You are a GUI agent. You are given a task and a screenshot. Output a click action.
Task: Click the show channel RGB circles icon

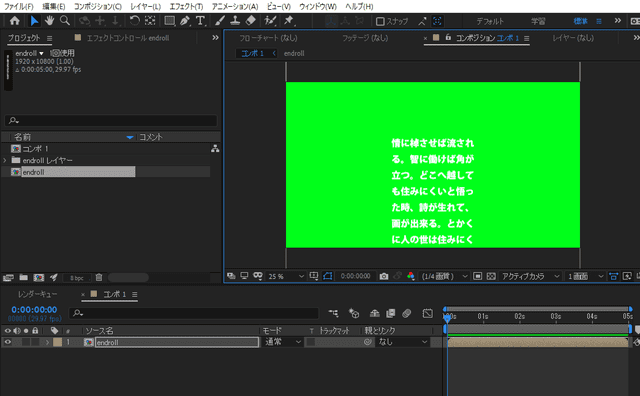click(411, 276)
